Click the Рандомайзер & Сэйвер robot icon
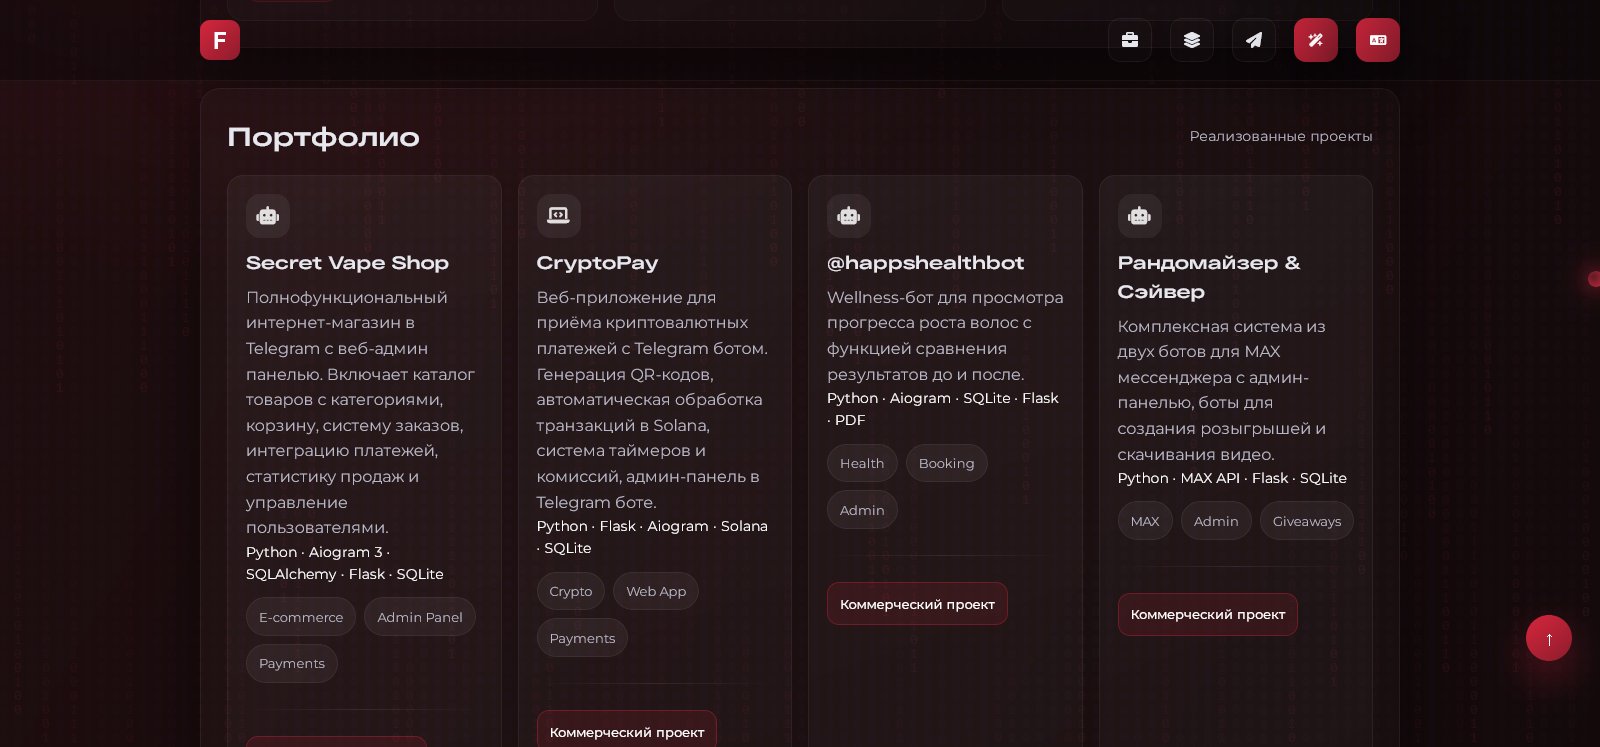The height and width of the screenshot is (747, 1600). click(x=1140, y=216)
